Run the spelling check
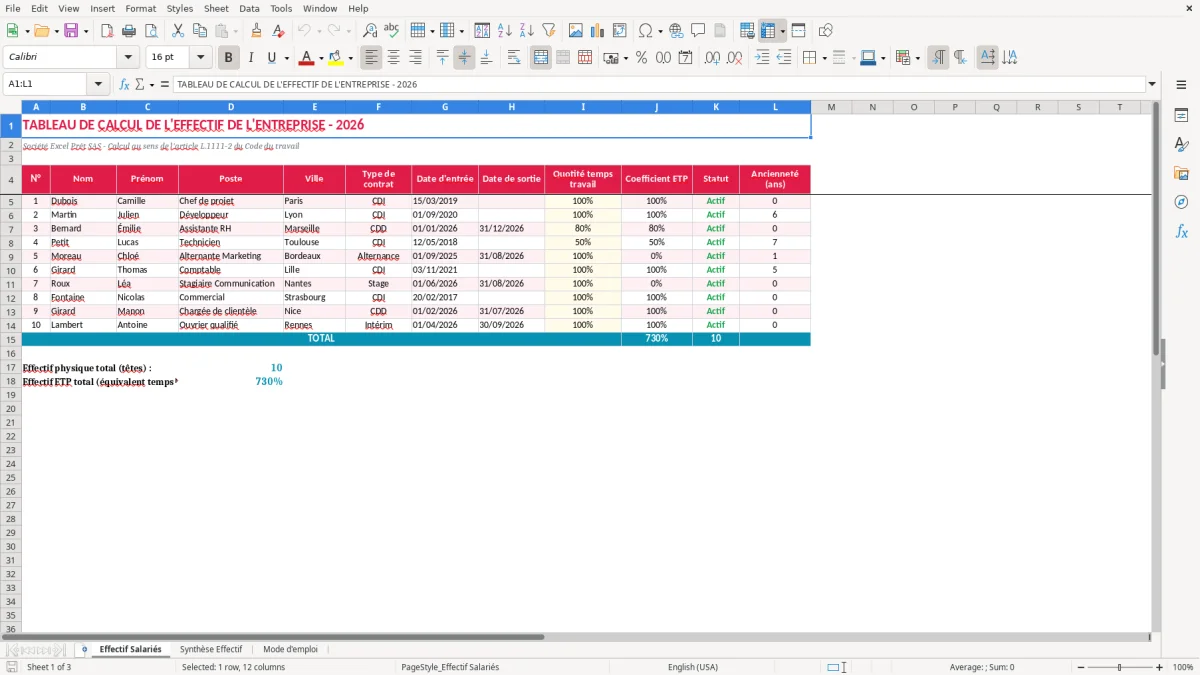1200x675 pixels. click(x=392, y=31)
